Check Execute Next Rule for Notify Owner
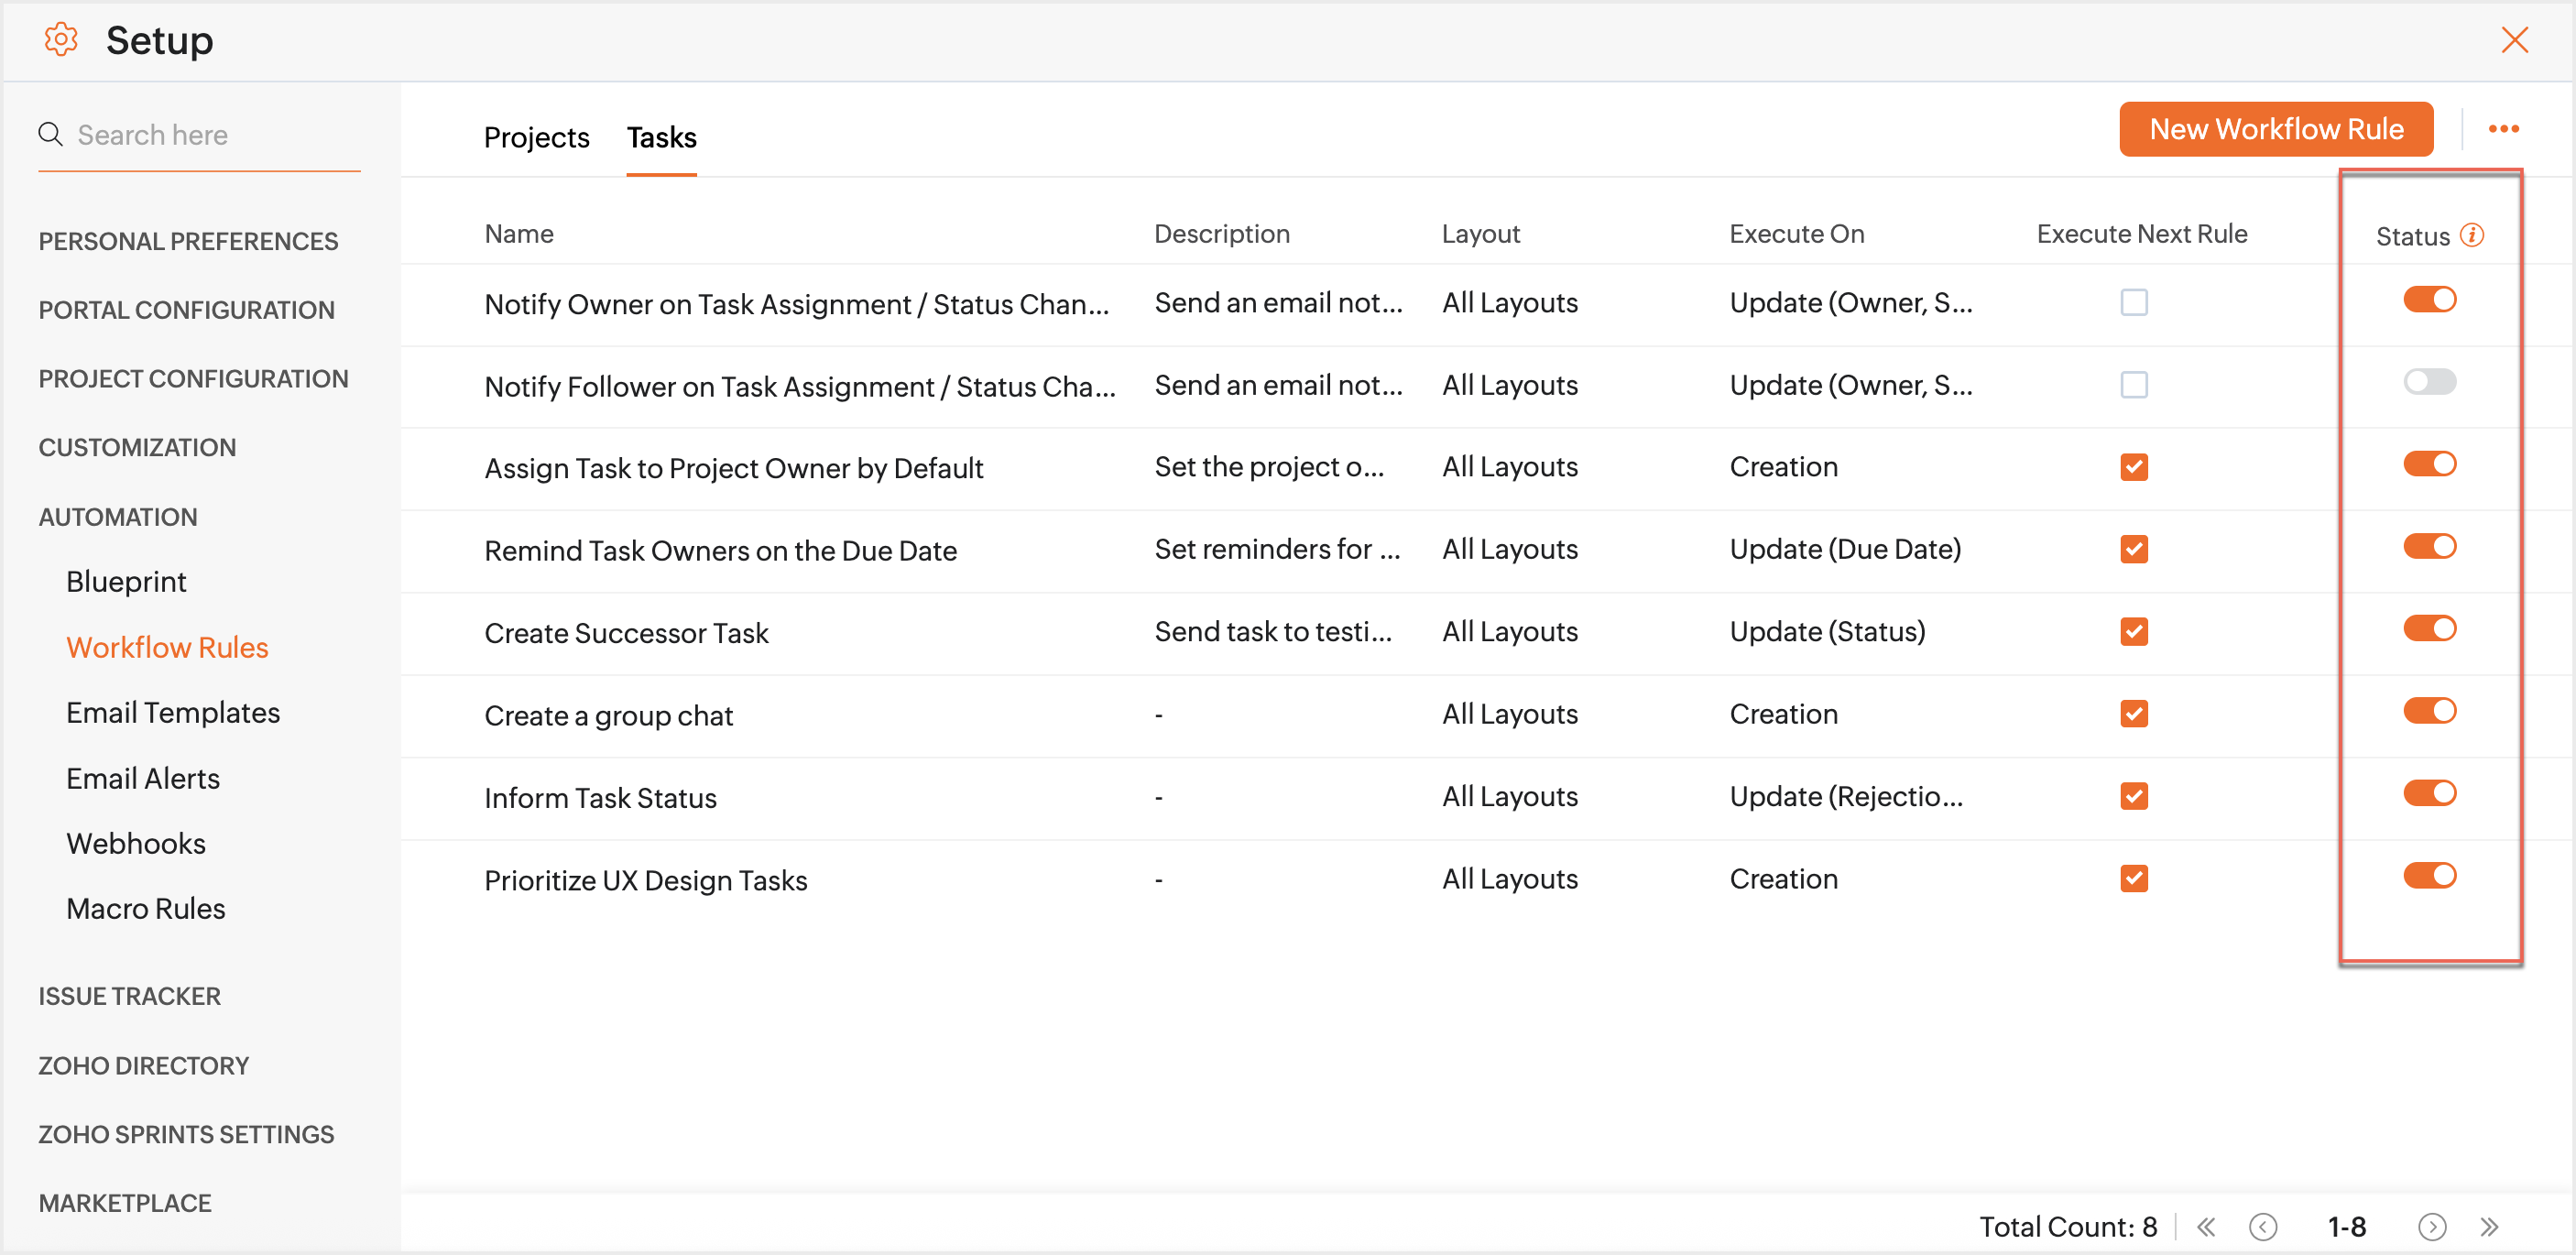Viewport: 2576px width, 1255px height. tap(2134, 302)
